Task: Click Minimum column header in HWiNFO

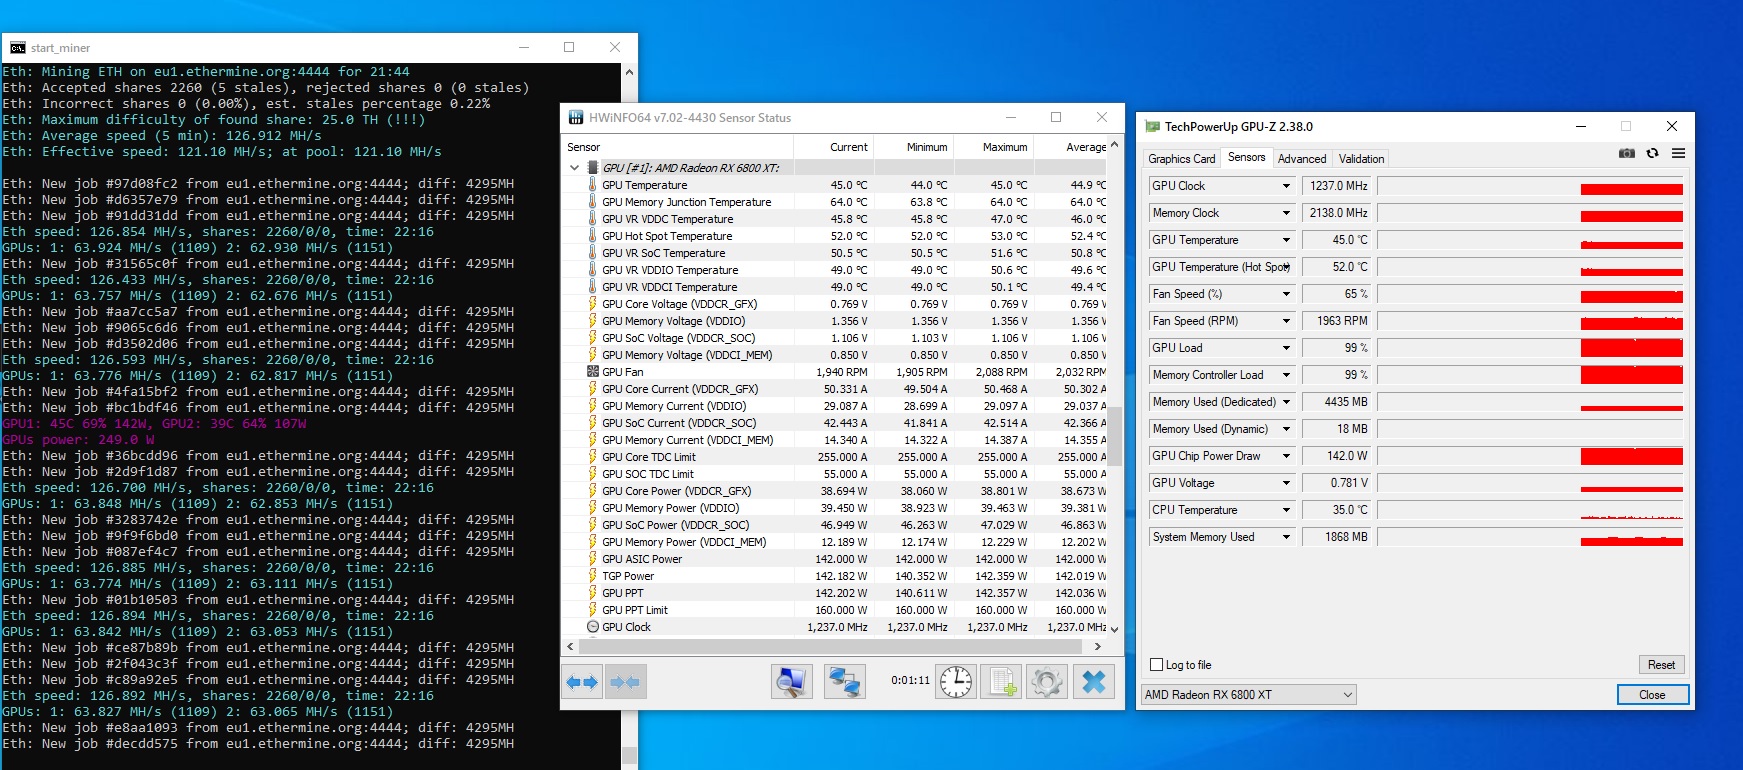Action: coord(914,147)
